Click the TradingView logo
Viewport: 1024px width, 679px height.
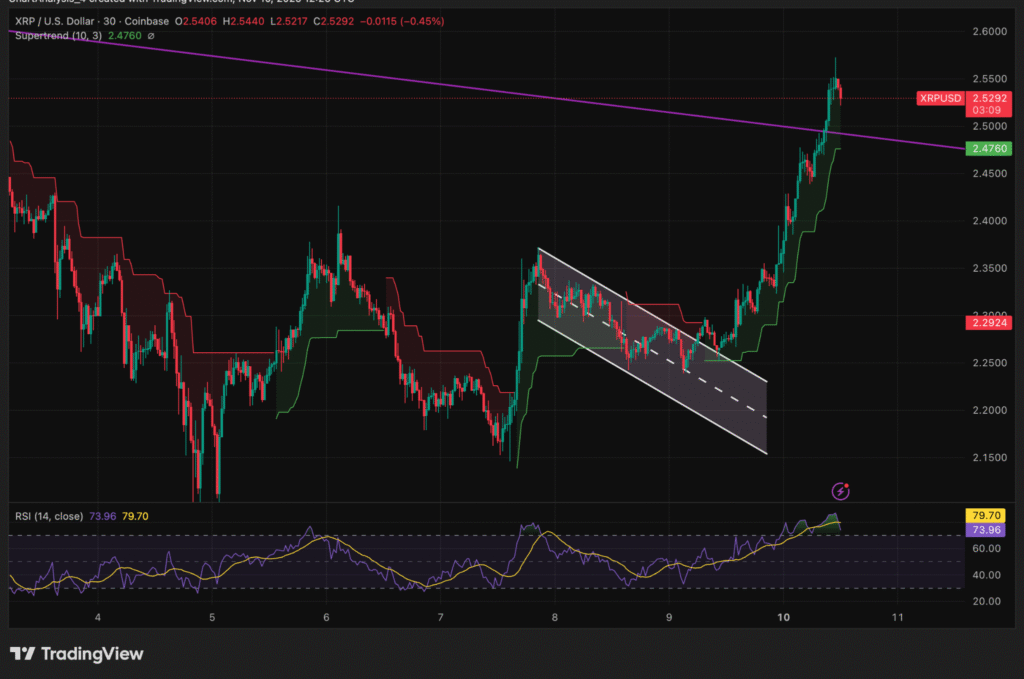[x=77, y=654]
